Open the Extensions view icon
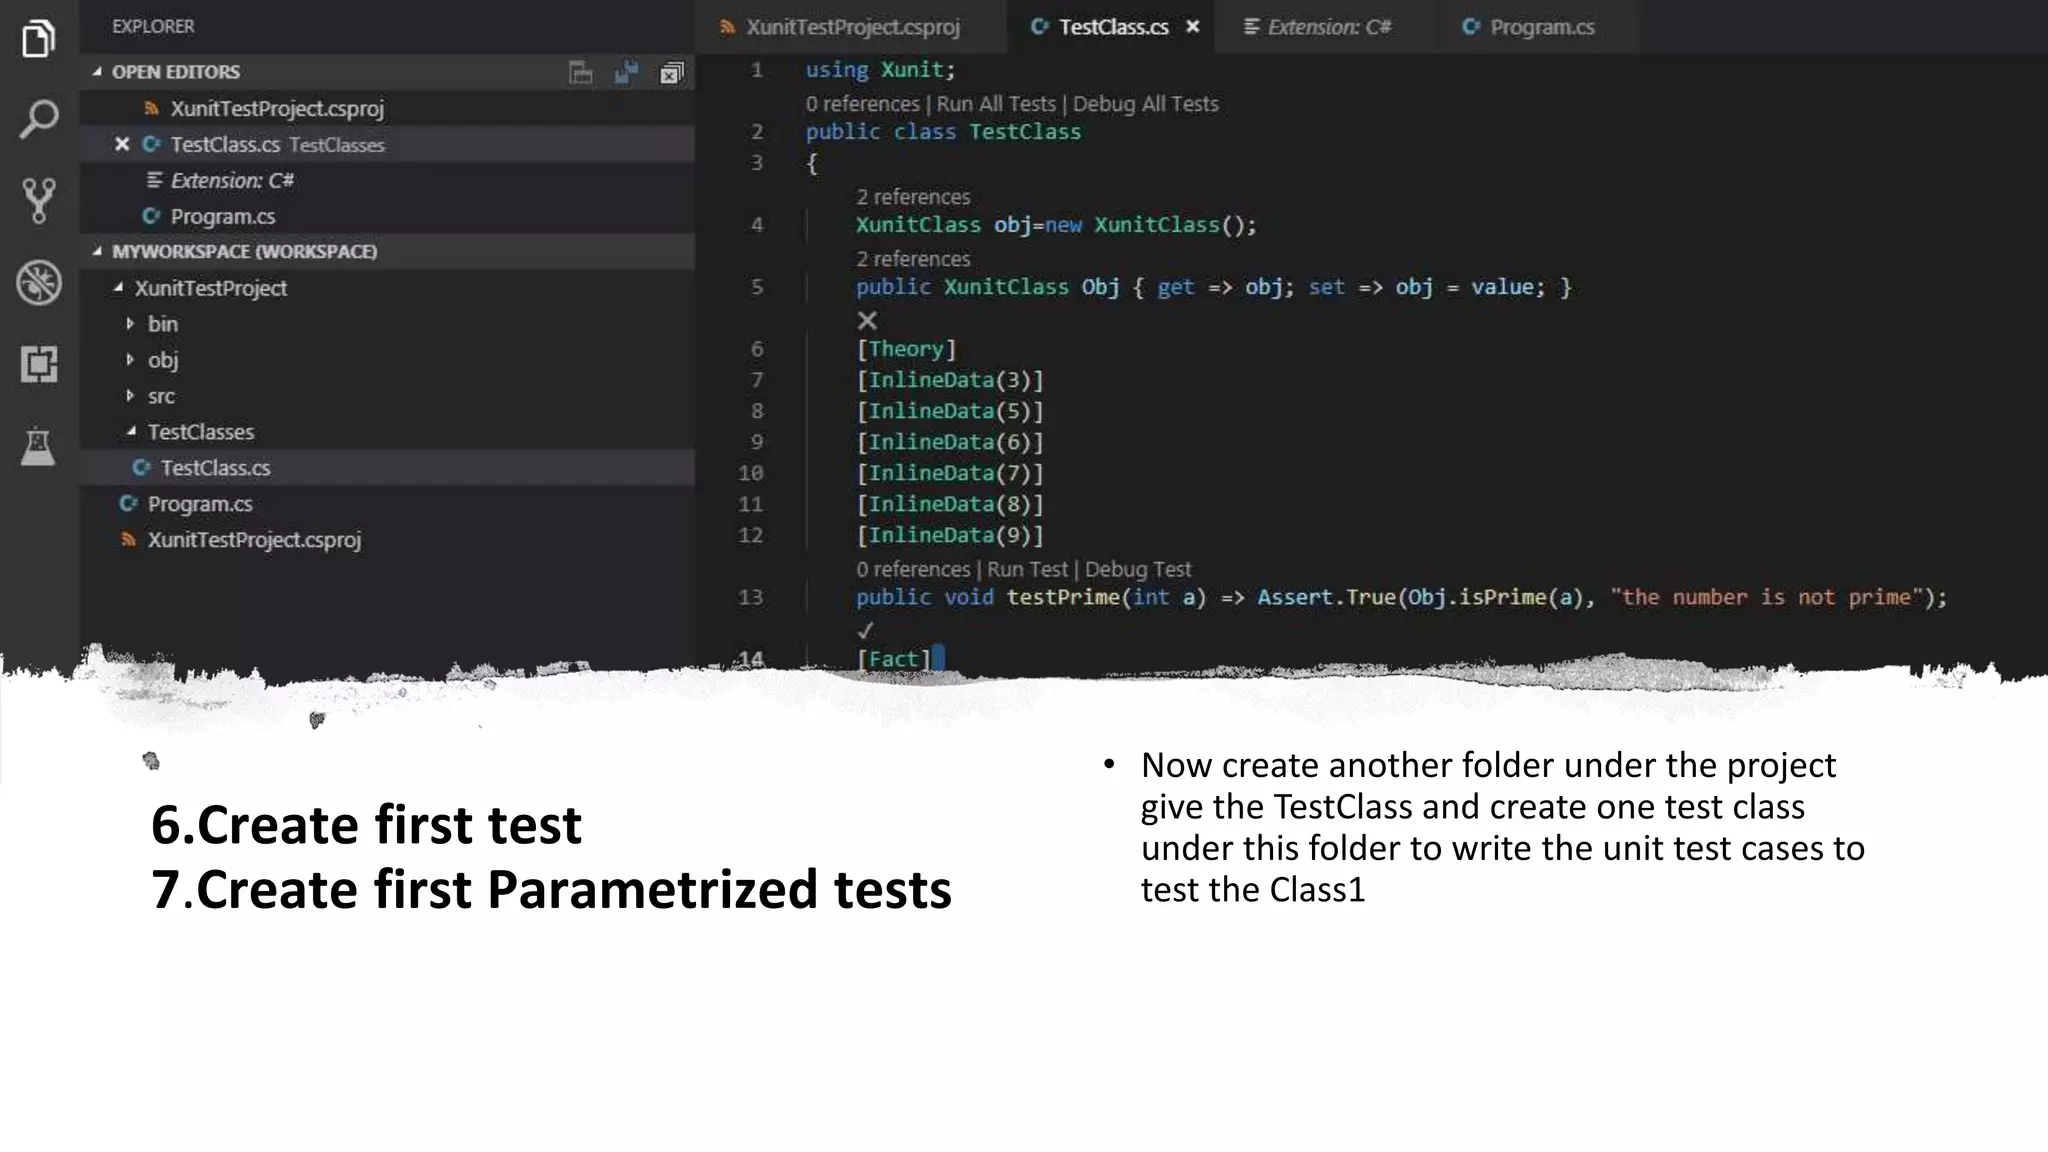 (38, 364)
